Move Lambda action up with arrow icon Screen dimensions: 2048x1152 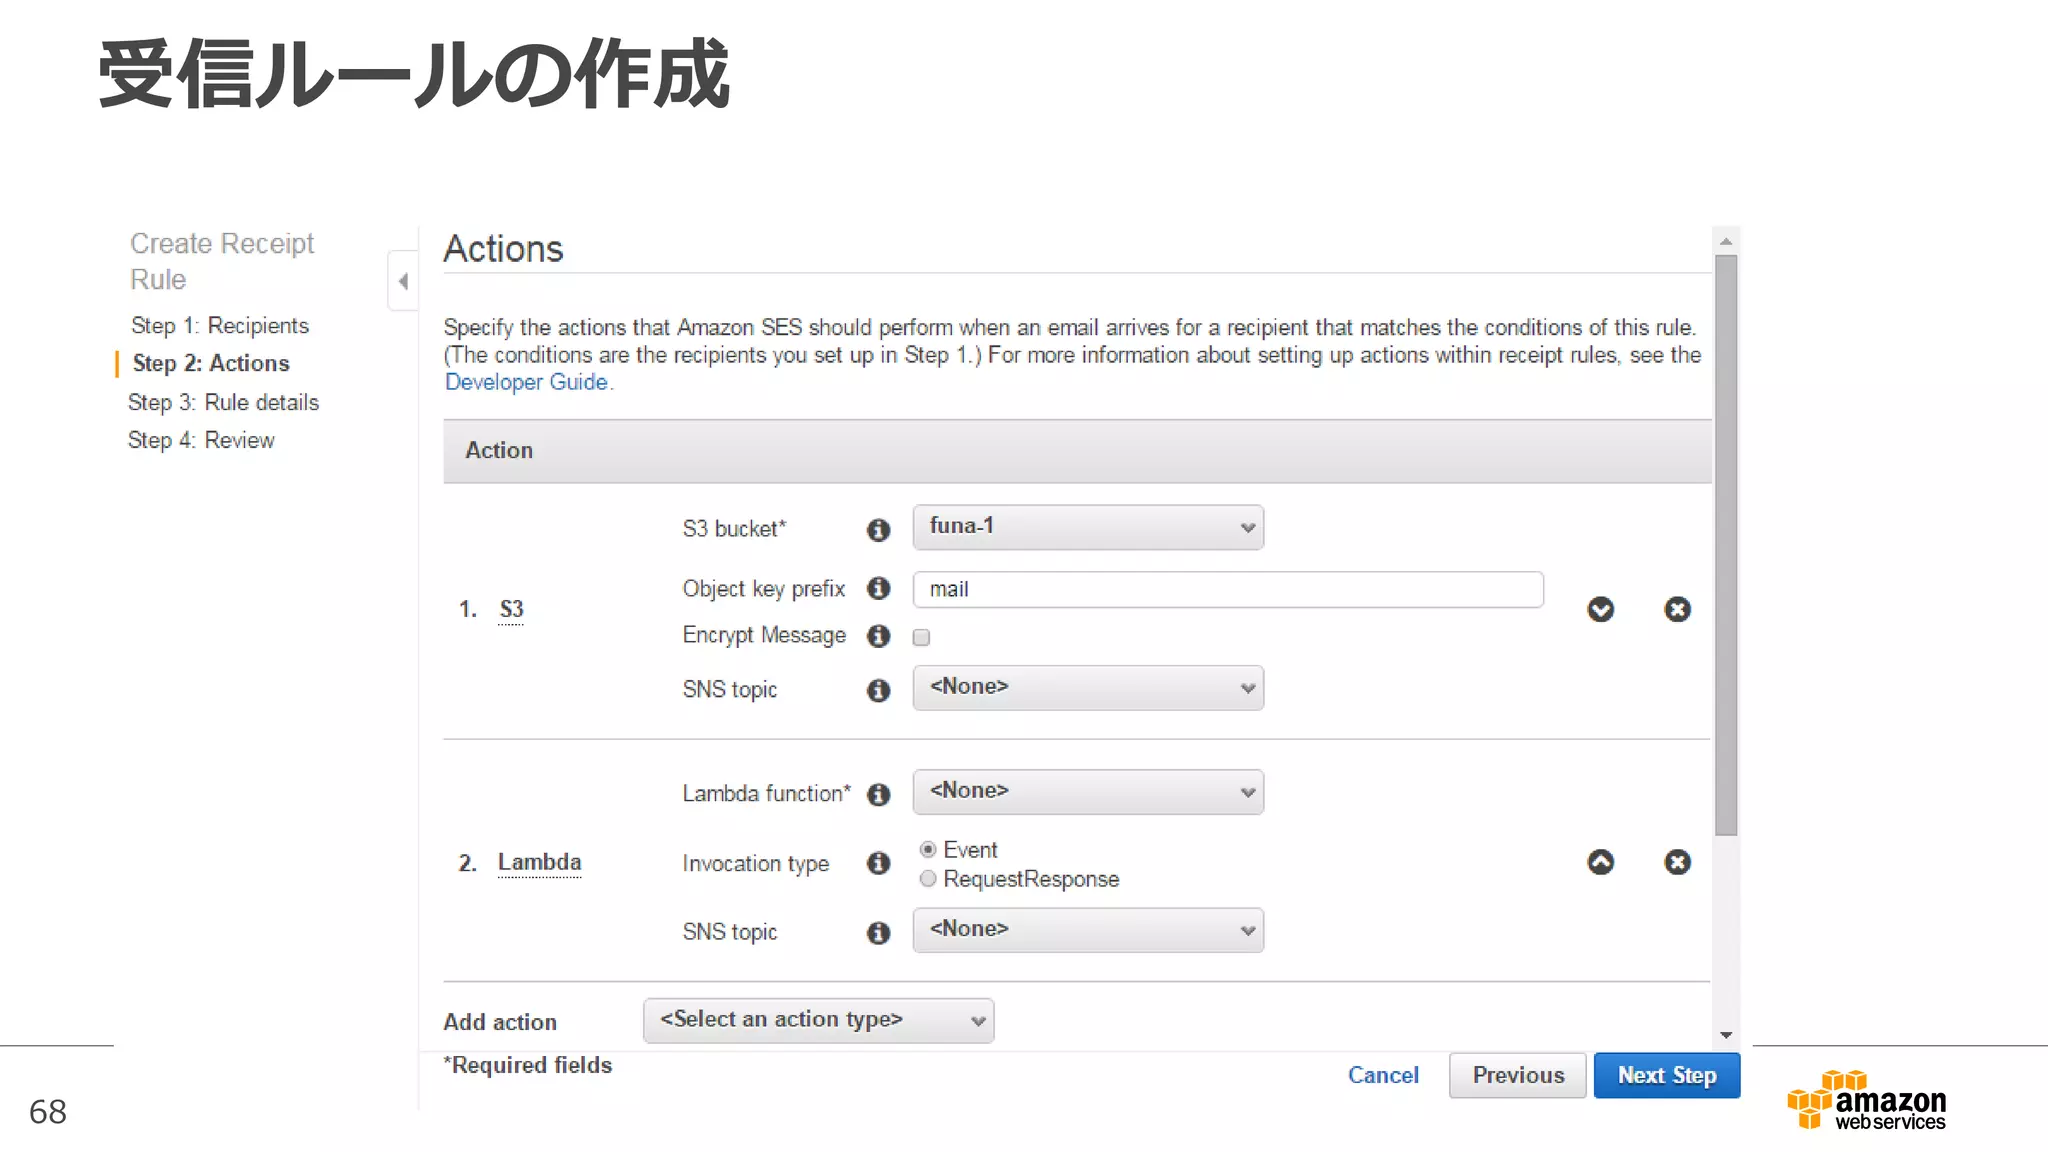[1600, 862]
